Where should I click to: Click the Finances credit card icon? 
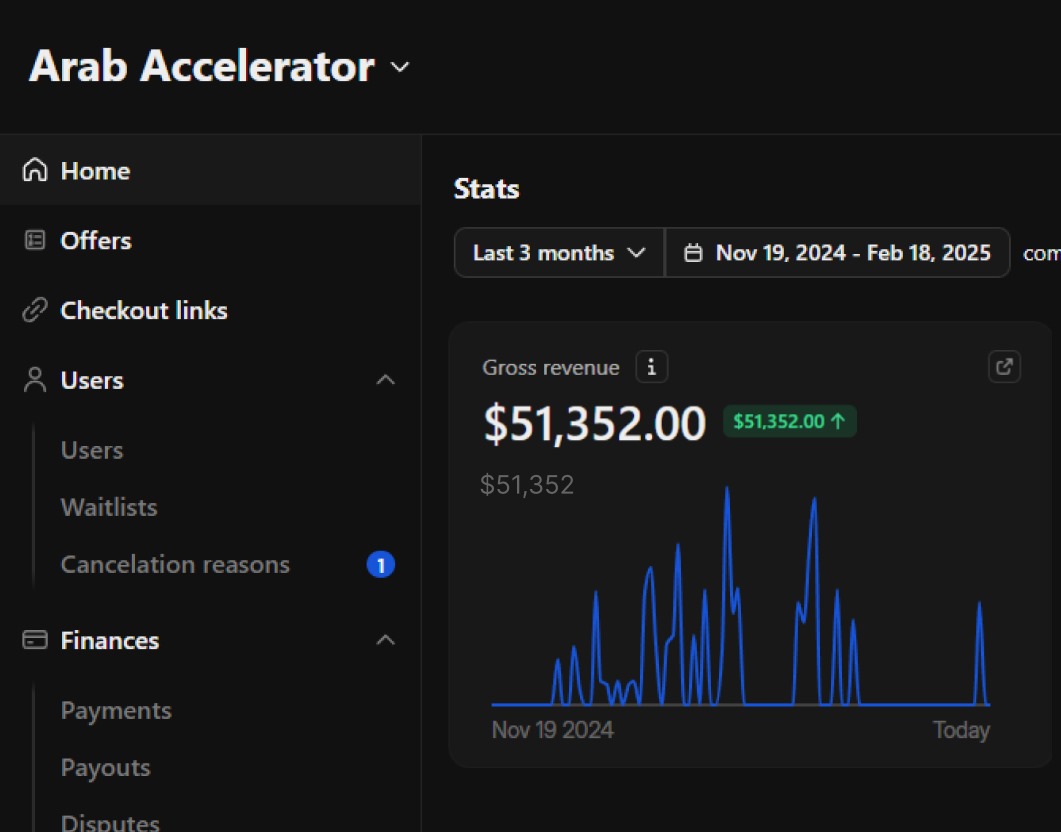pyautogui.click(x=35, y=640)
